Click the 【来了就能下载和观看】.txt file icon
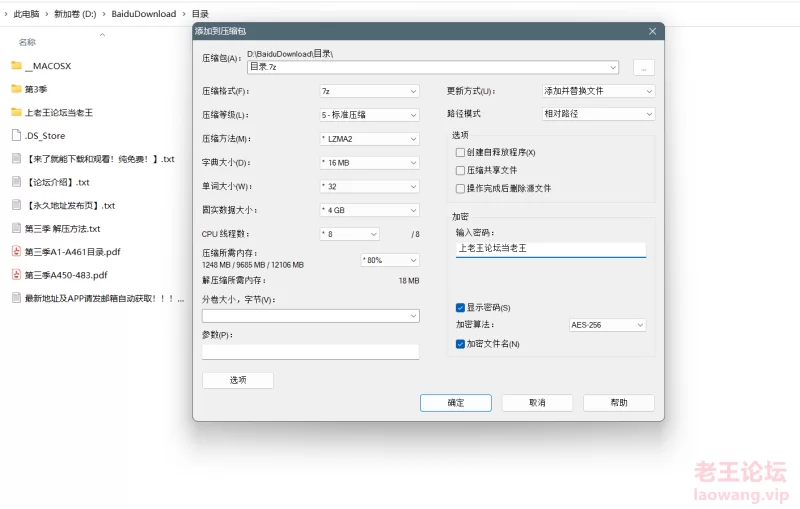Screen dimensions: 800x509 click(x=17, y=159)
